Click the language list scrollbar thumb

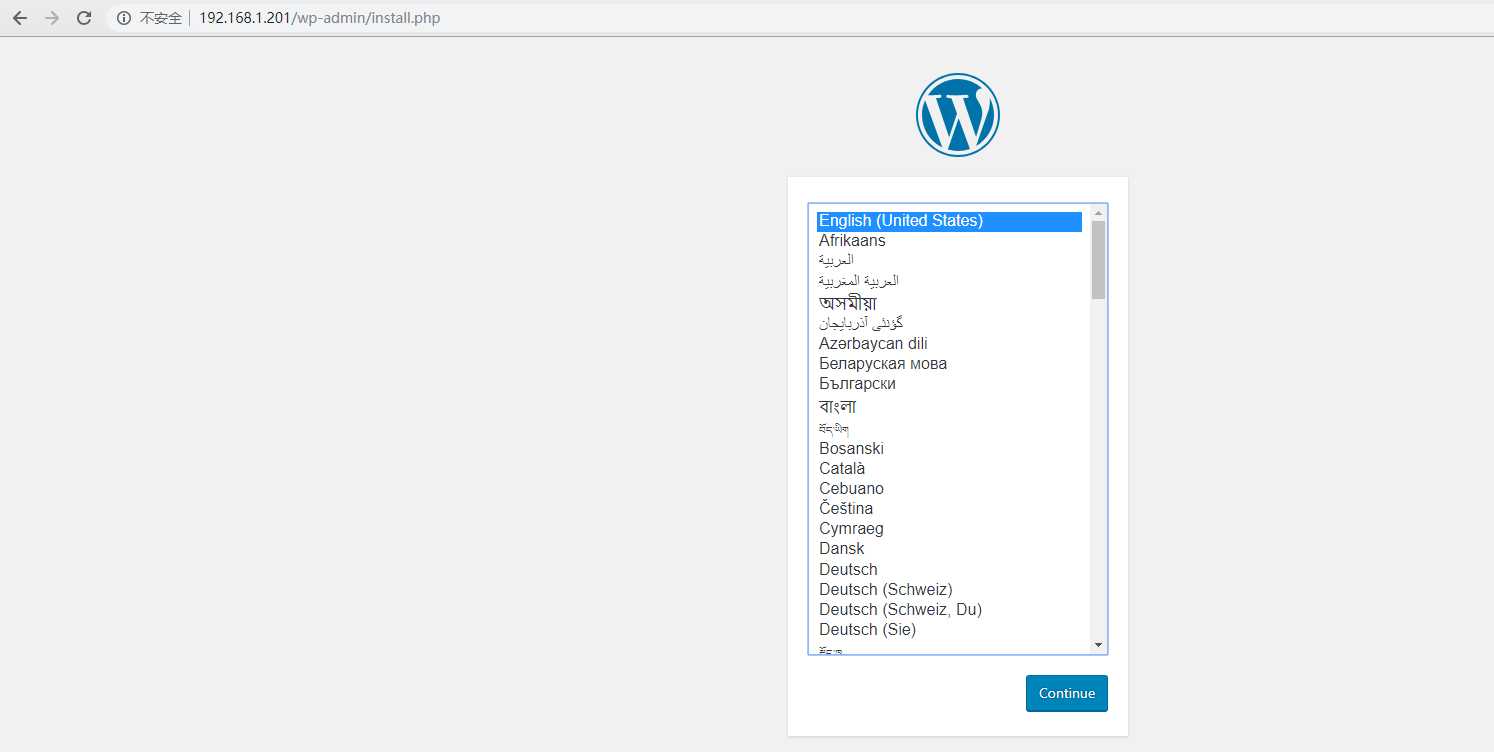1098,260
